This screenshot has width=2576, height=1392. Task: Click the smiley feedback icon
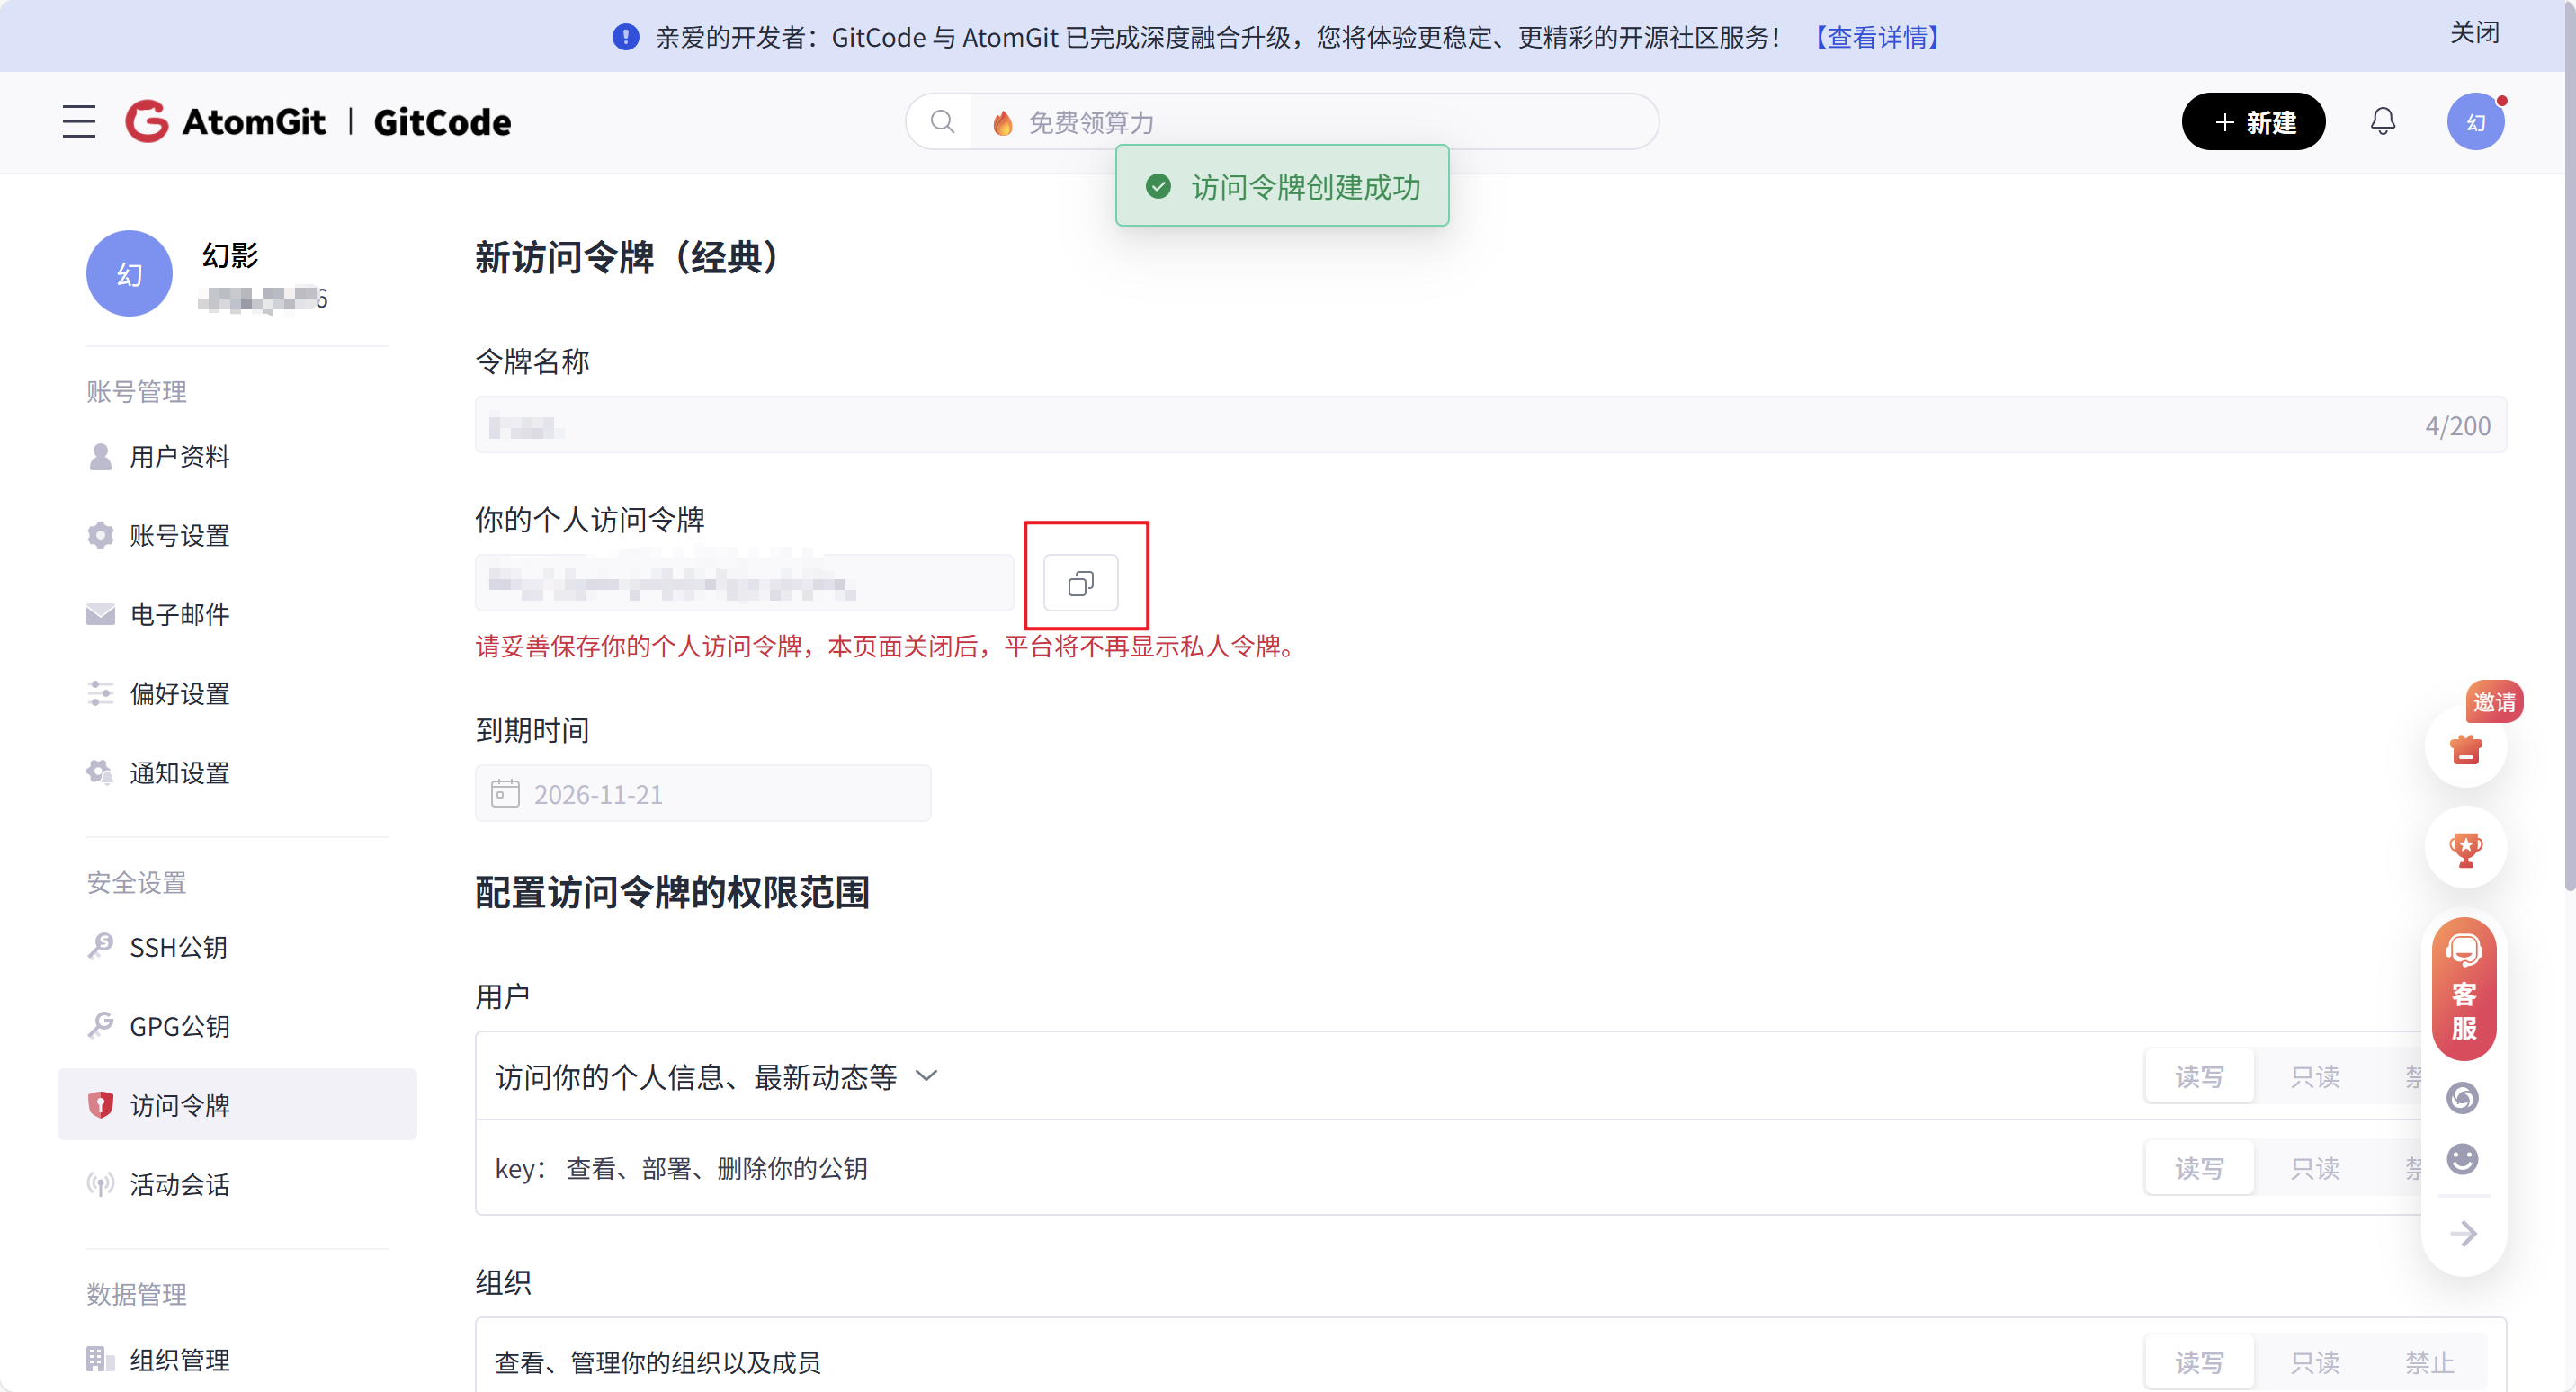point(2462,1159)
